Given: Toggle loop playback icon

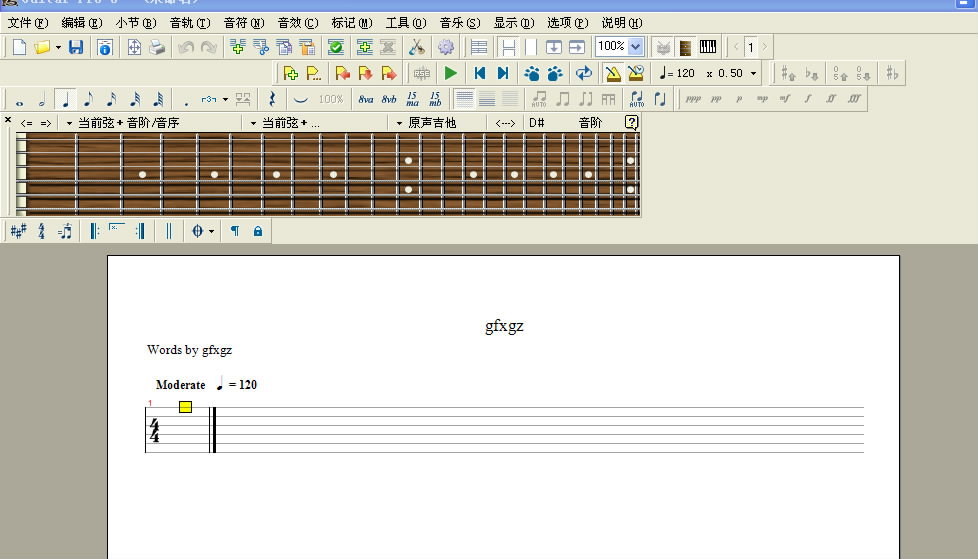Looking at the screenshot, I should pos(583,73).
